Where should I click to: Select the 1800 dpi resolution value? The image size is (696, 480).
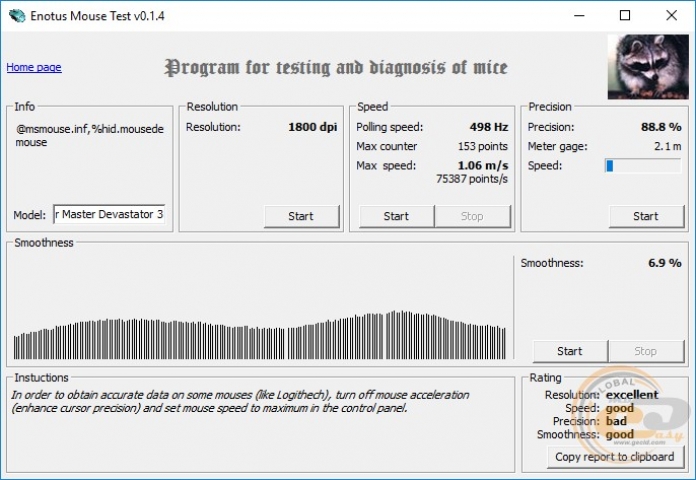coord(312,127)
